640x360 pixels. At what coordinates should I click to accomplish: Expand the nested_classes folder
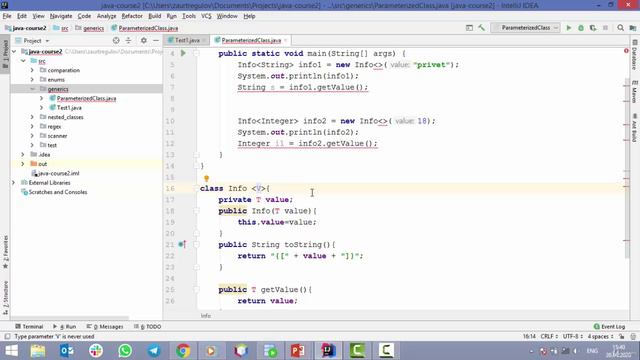(32, 117)
